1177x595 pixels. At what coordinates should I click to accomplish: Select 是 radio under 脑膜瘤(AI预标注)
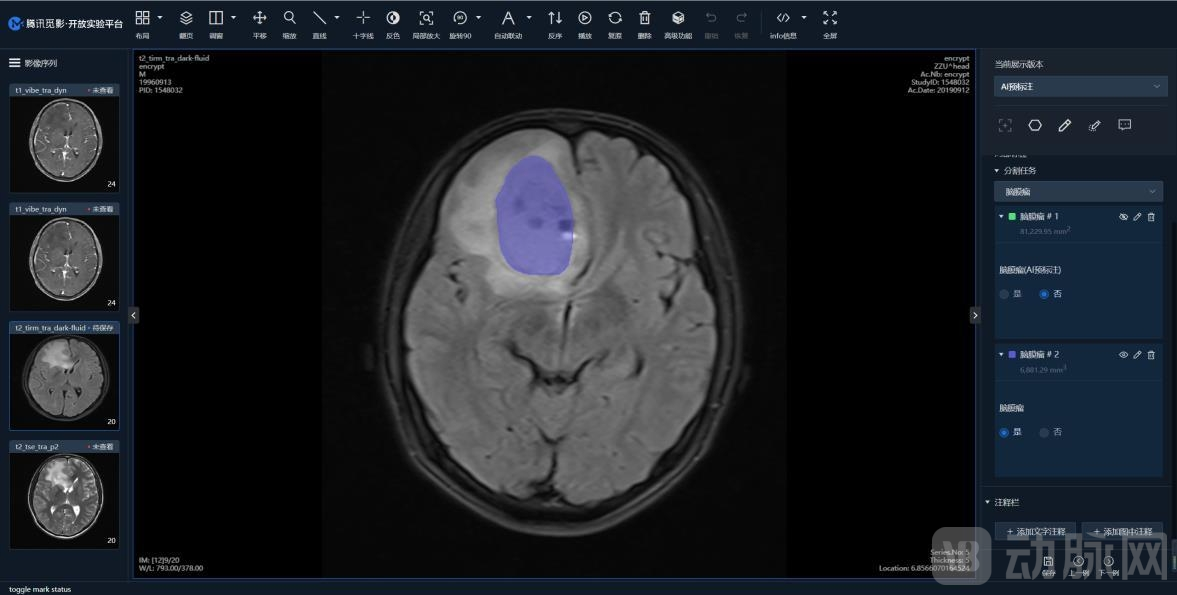(x=1005, y=294)
